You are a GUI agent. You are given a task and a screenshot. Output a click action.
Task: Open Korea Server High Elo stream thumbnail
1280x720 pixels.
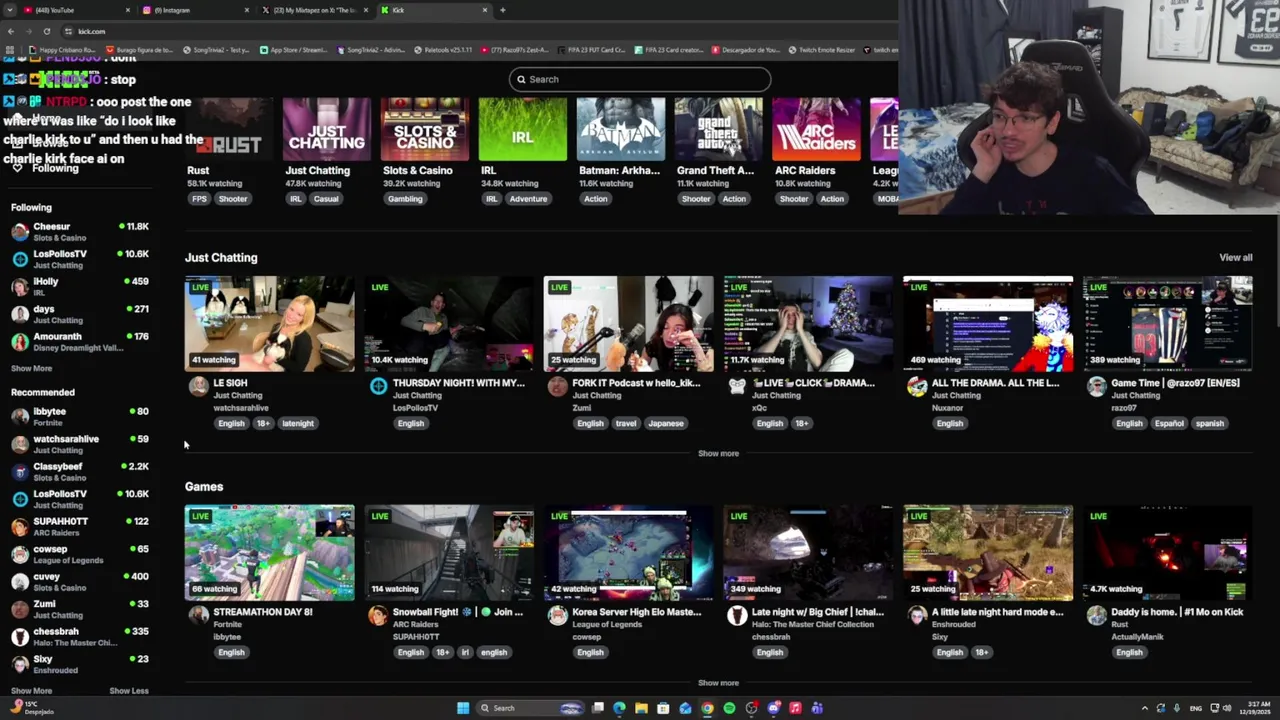(x=628, y=553)
